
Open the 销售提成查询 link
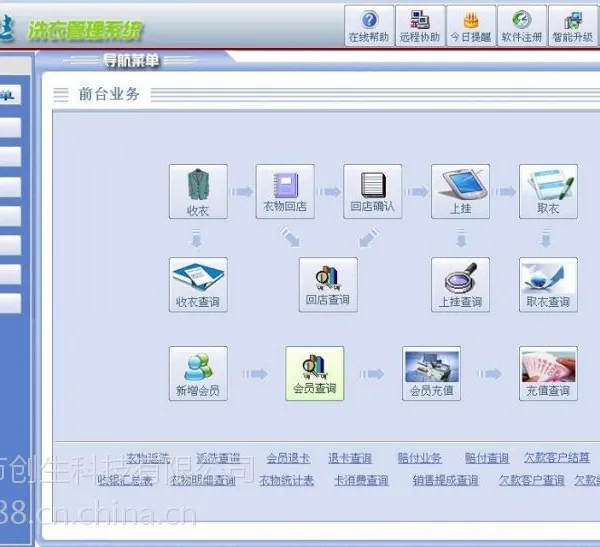click(x=445, y=480)
